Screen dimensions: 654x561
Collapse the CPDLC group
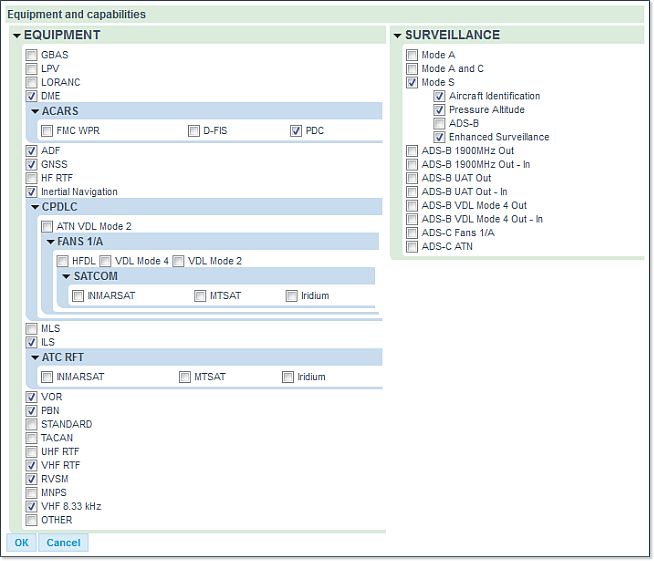[35, 207]
